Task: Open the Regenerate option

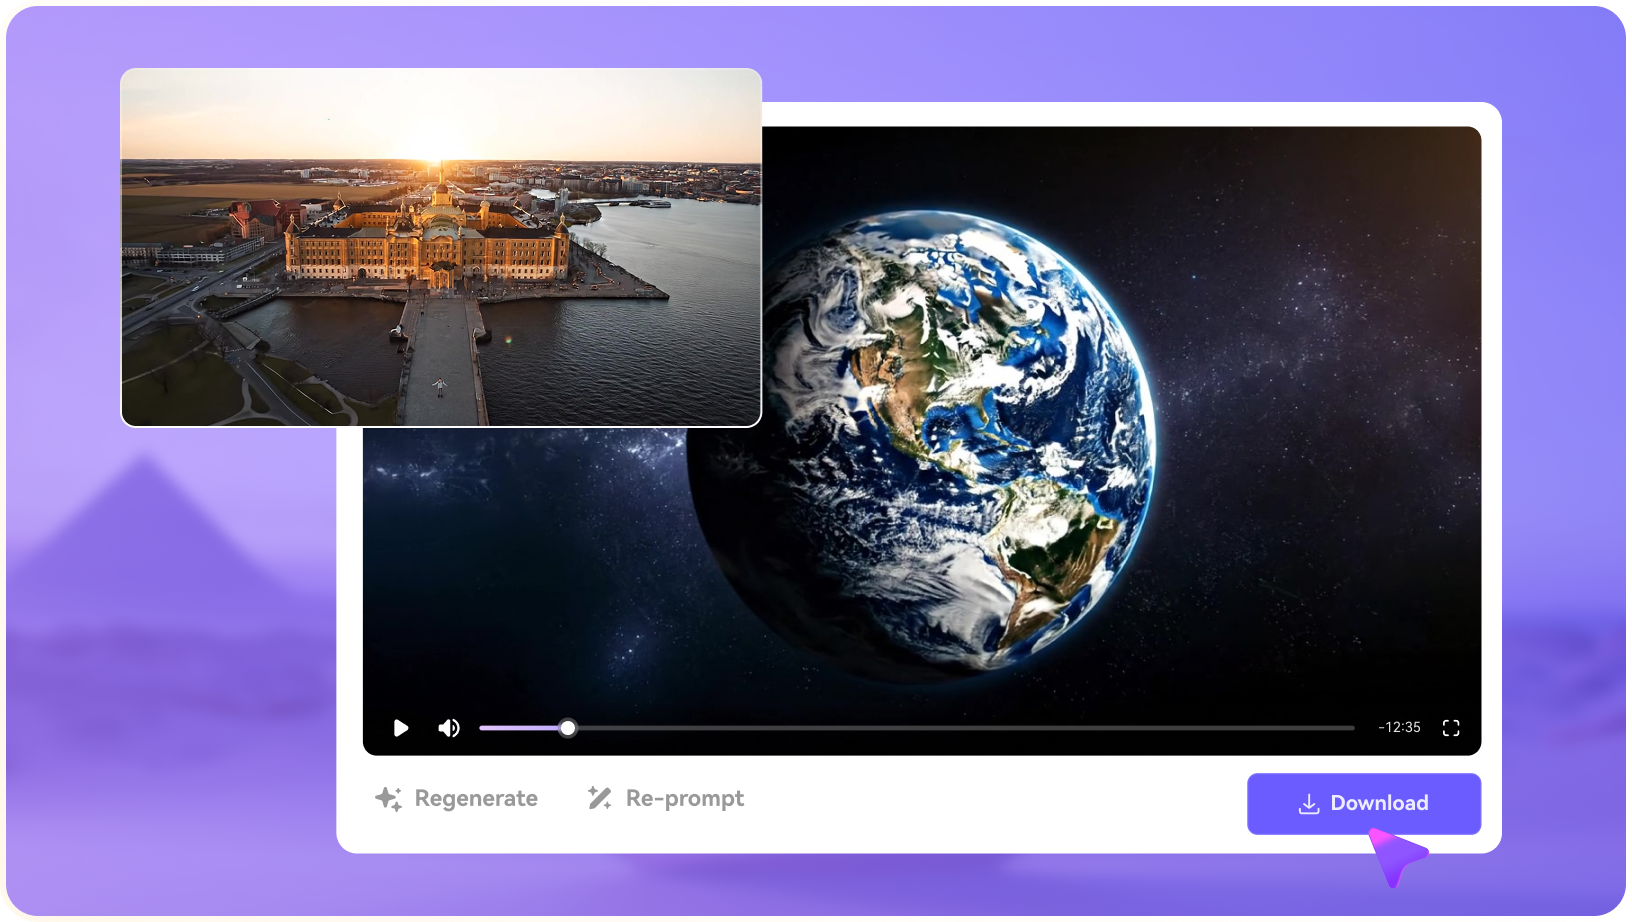Action: 476,798
